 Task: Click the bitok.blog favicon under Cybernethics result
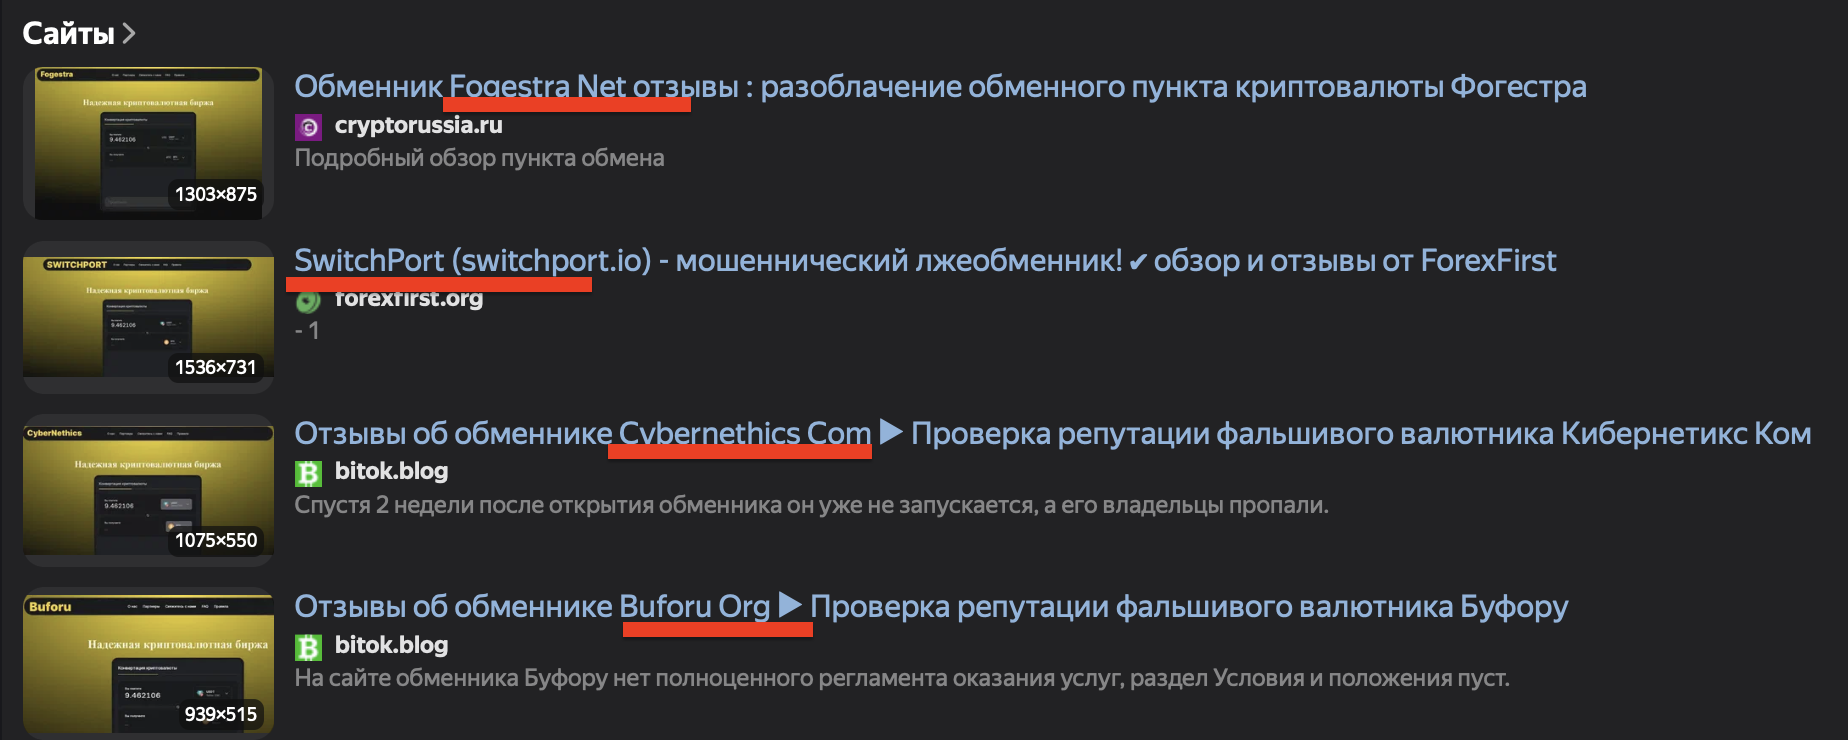(x=308, y=472)
